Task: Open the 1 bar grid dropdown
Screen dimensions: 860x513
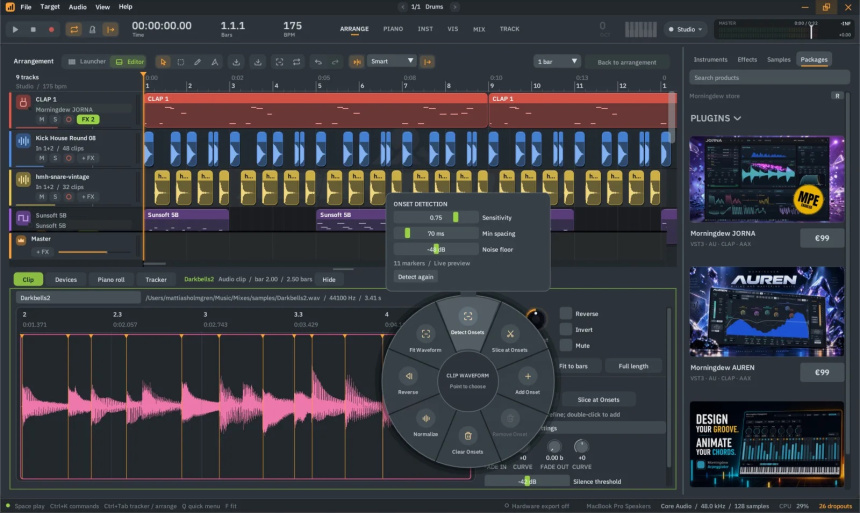Action: coord(557,61)
